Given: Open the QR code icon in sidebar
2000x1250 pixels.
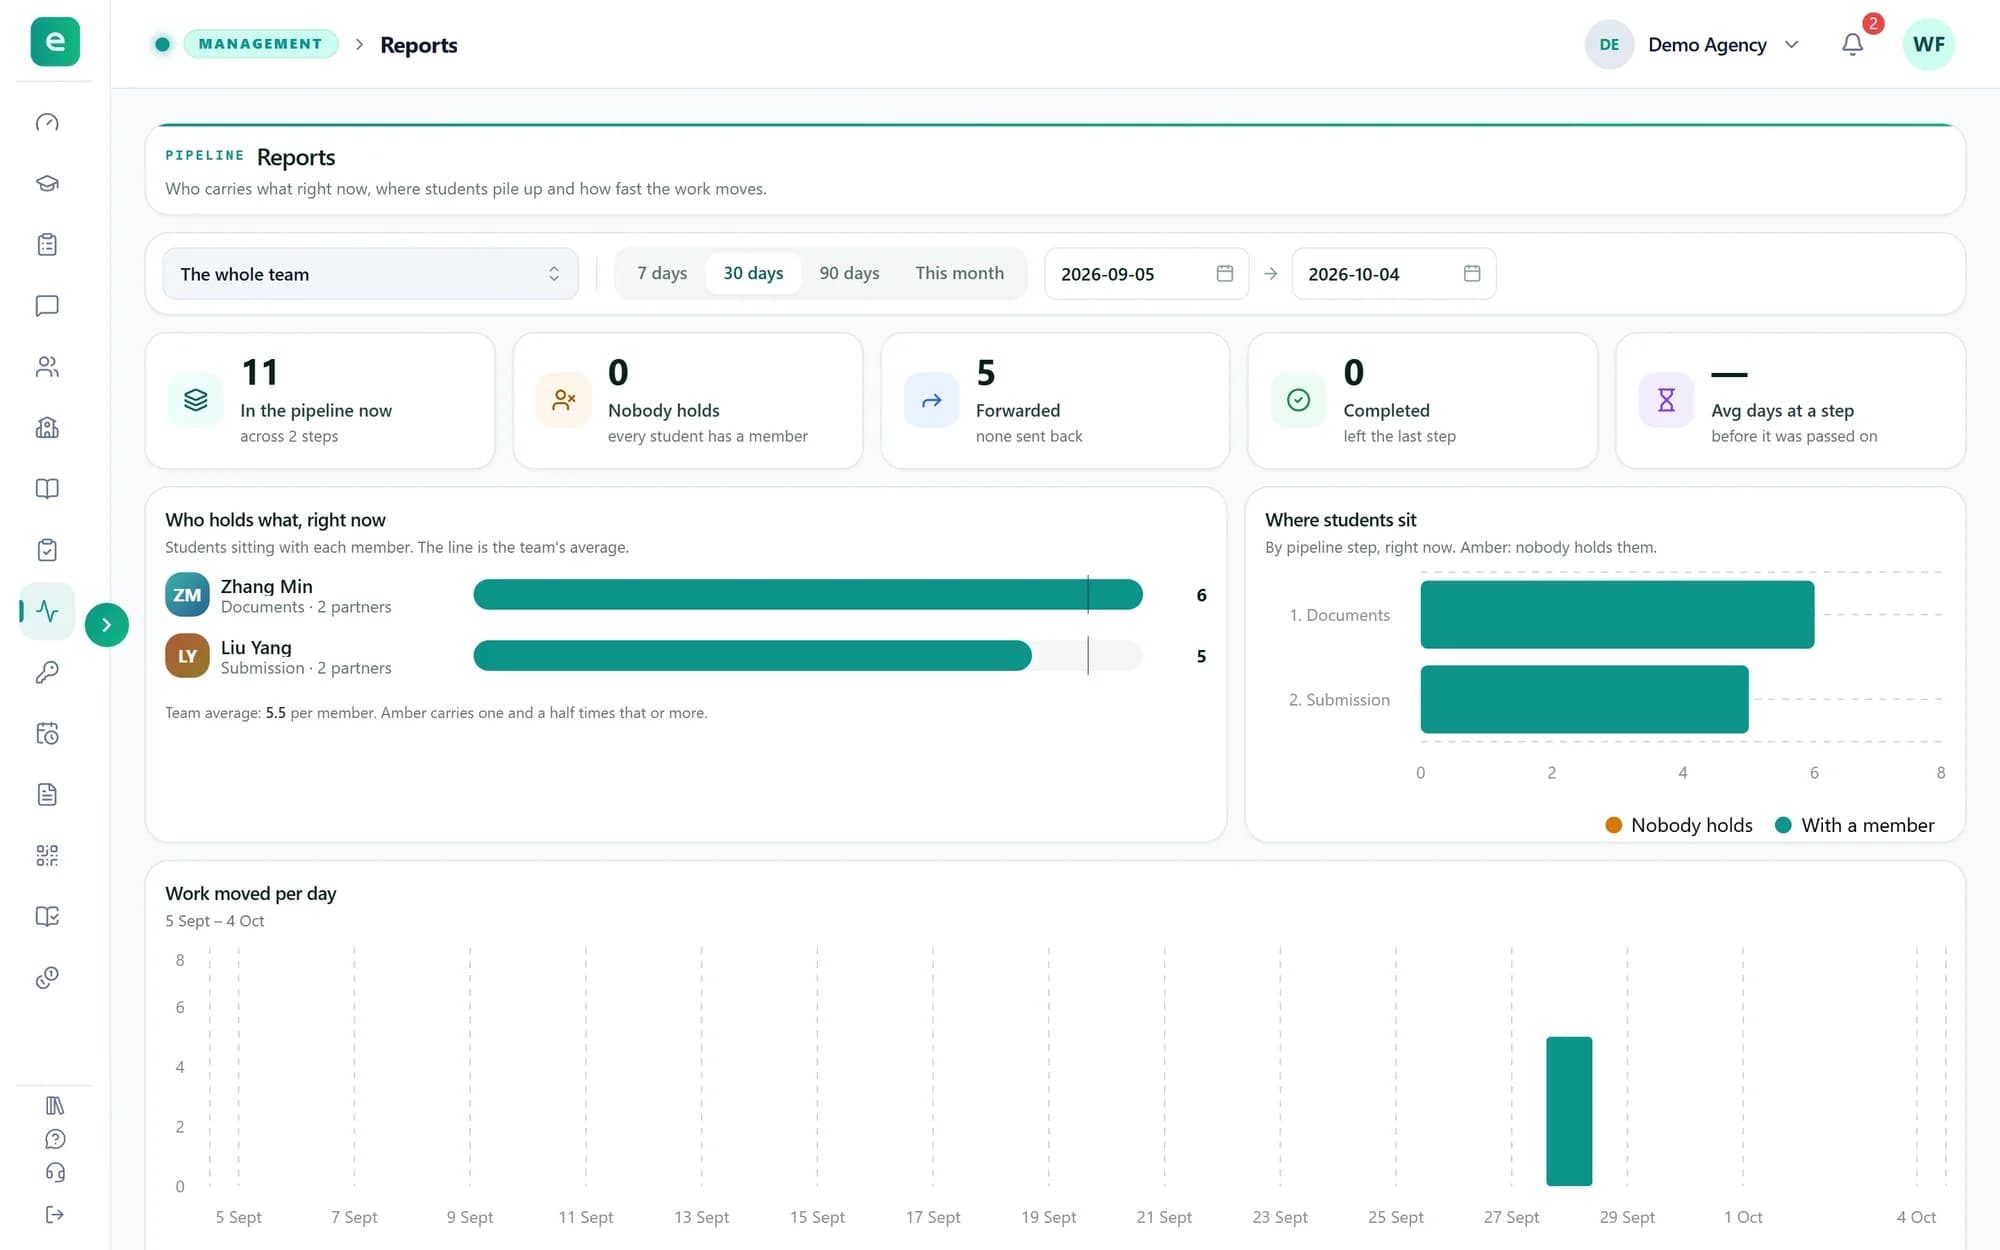Looking at the screenshot, I should 47,855.
